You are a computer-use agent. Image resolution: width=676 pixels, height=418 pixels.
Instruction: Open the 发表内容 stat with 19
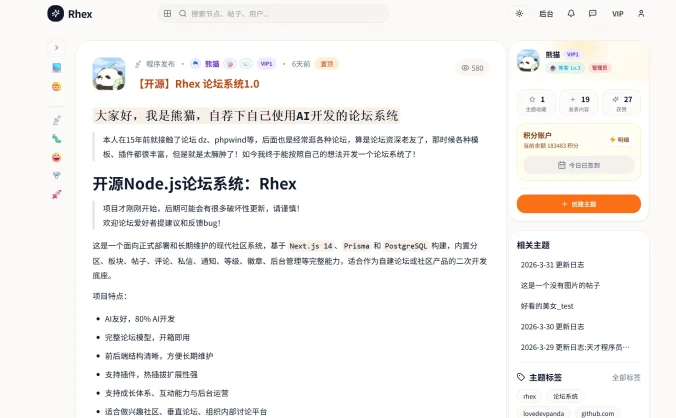pyautogui.click(x=579, y=103)
